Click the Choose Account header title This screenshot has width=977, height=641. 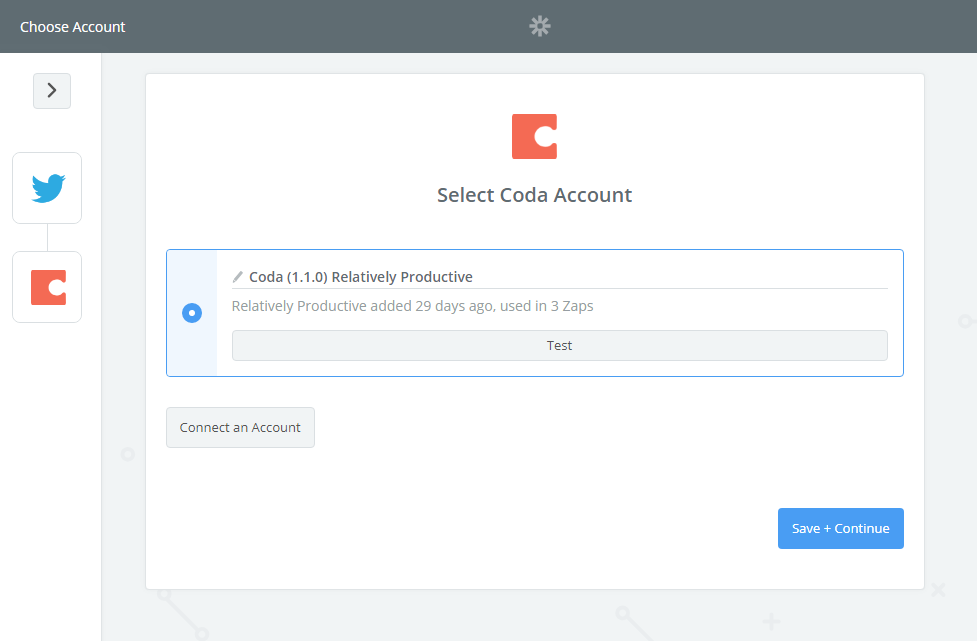click(x=73, y=27)
